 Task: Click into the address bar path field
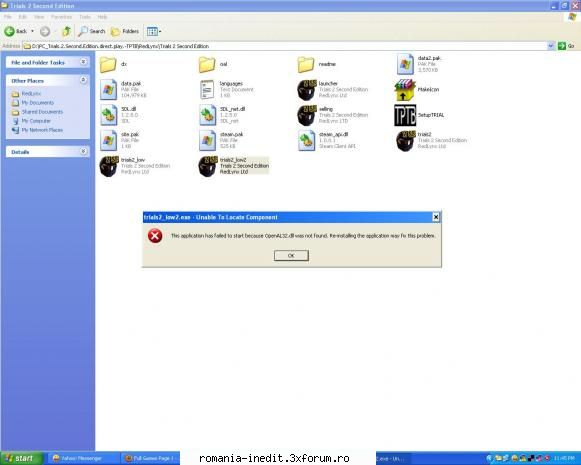[285, 46]
